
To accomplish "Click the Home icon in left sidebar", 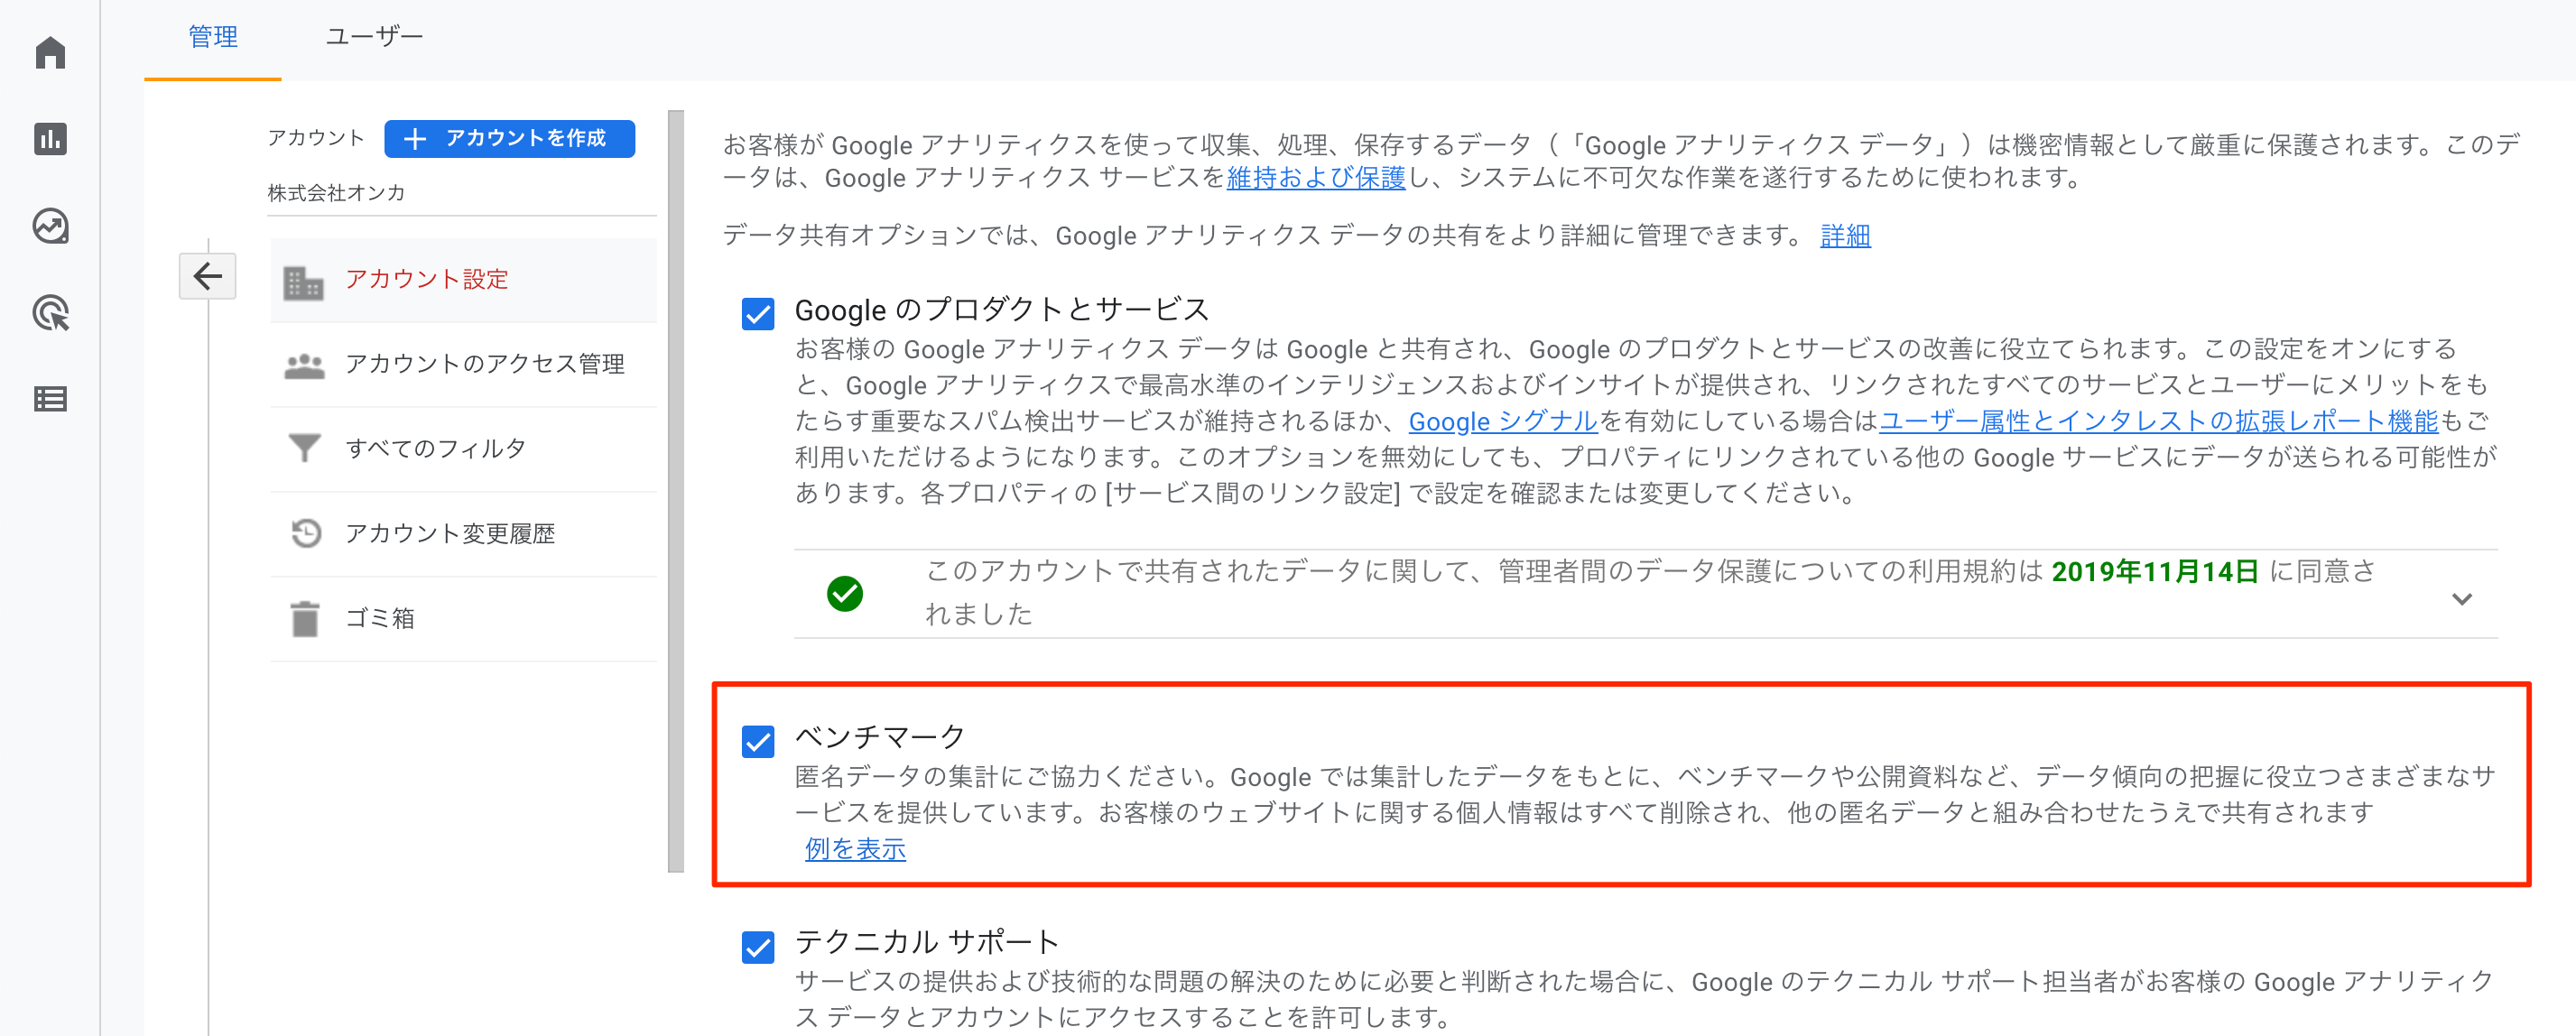I will coord(50,52).
